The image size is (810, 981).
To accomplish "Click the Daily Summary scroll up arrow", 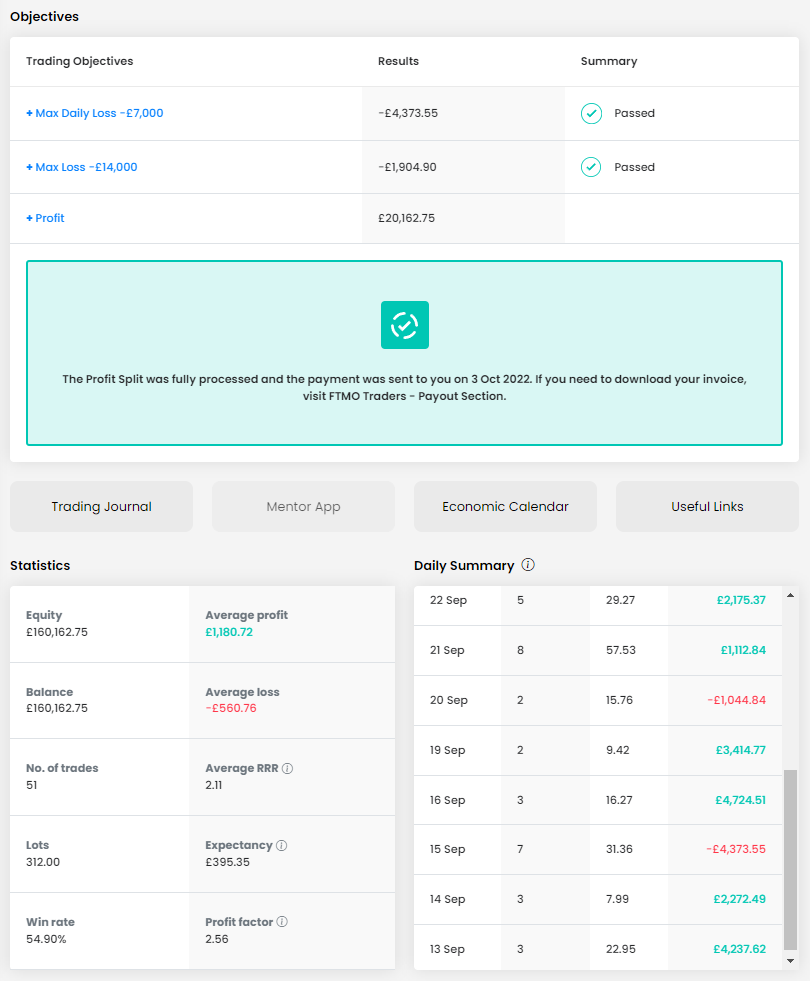I will [791, 596].
